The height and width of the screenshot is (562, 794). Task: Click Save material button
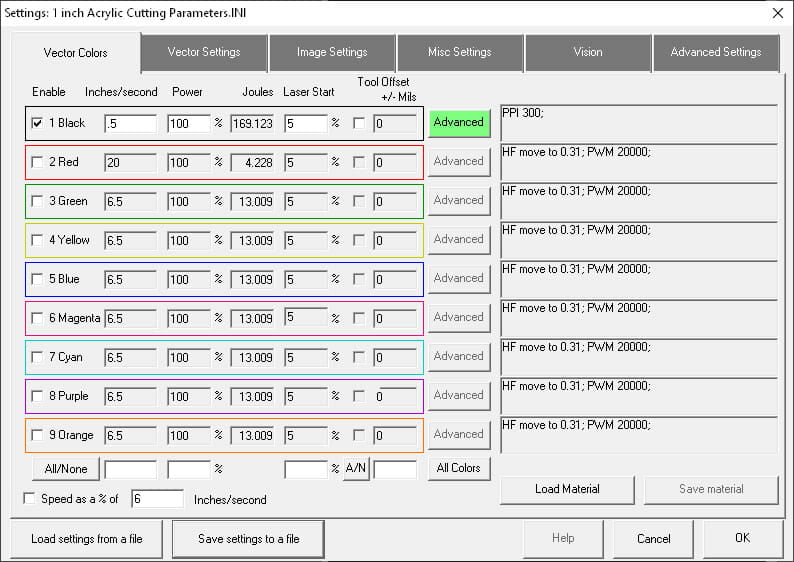711,489
